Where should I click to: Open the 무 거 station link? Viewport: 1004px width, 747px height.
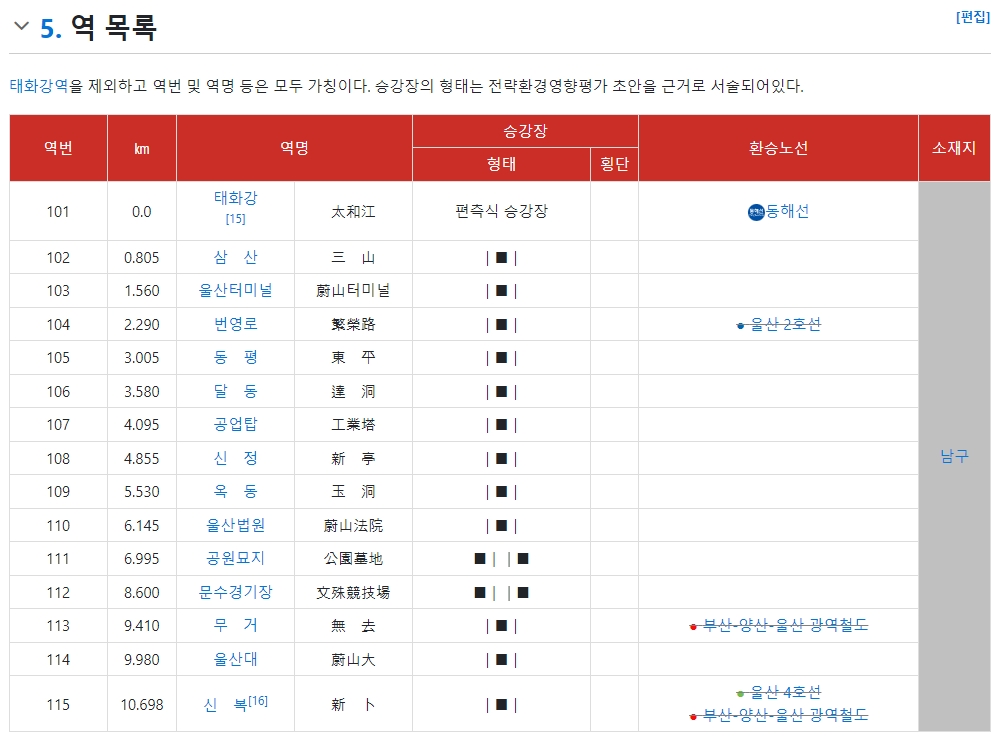coord(236,625)
